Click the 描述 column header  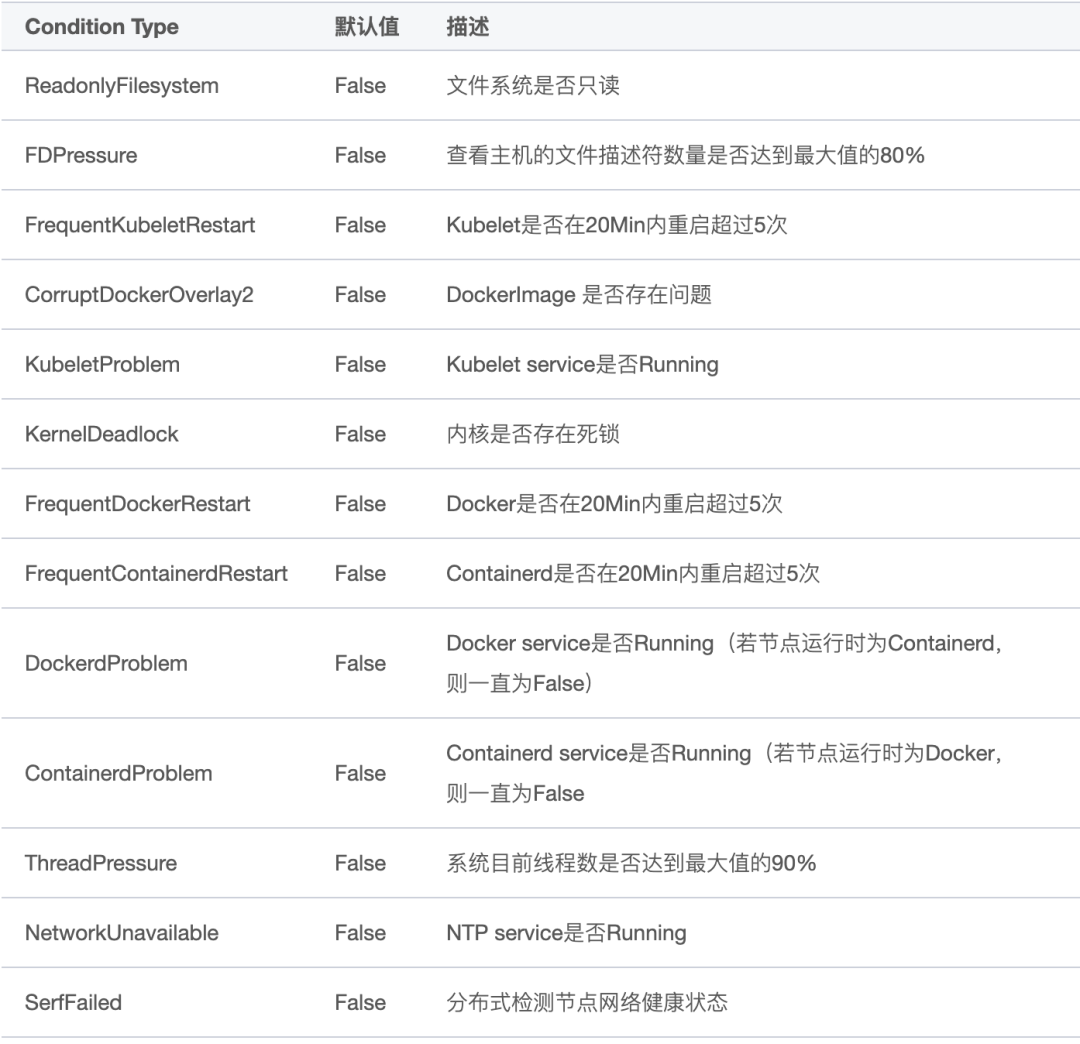(x=467, y=27)
